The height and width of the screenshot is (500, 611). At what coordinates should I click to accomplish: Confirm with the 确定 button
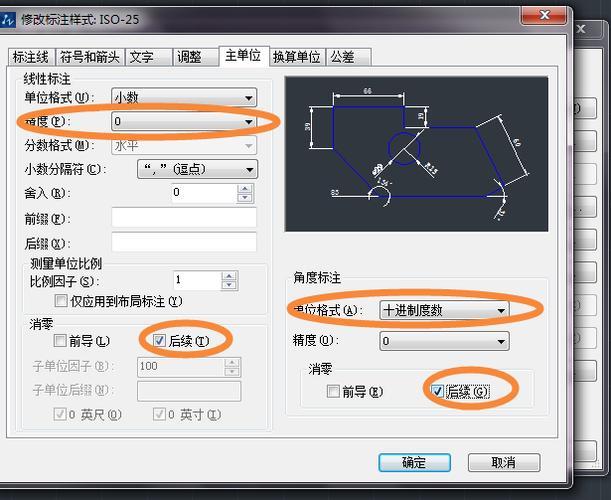click(415, 463)
